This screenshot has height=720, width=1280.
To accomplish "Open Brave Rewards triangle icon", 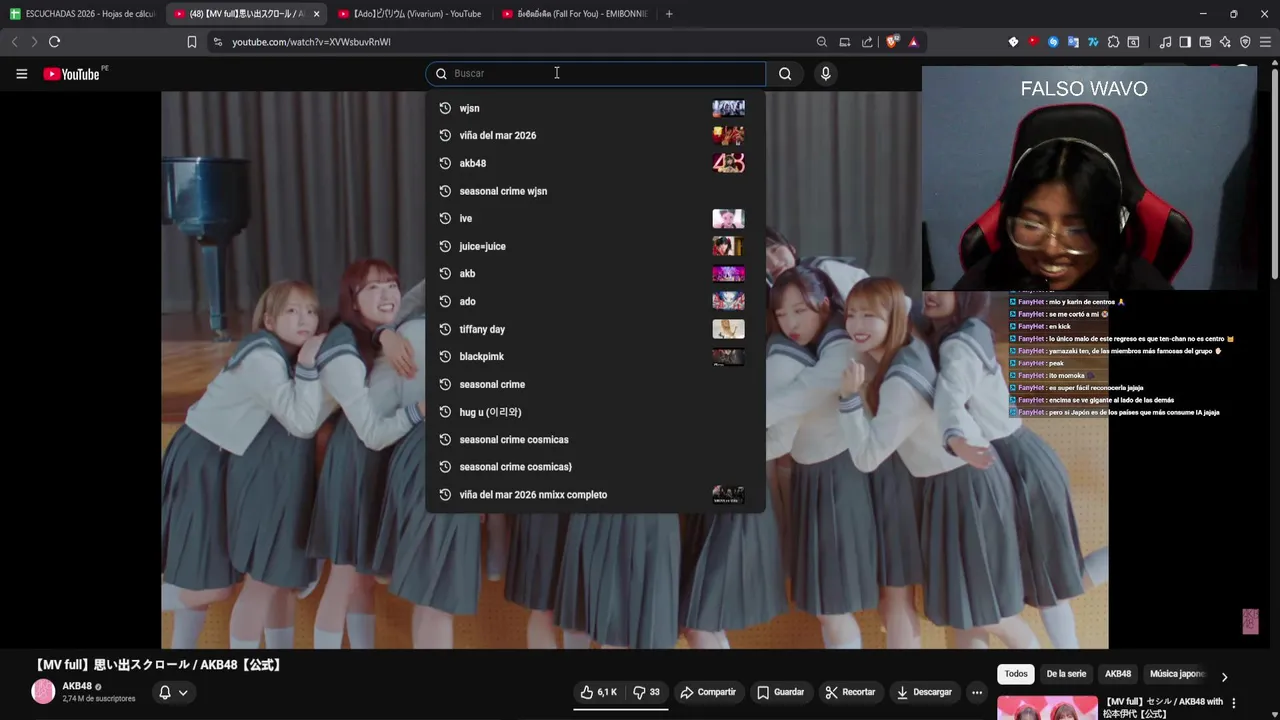I will click(x=914, y=42).
